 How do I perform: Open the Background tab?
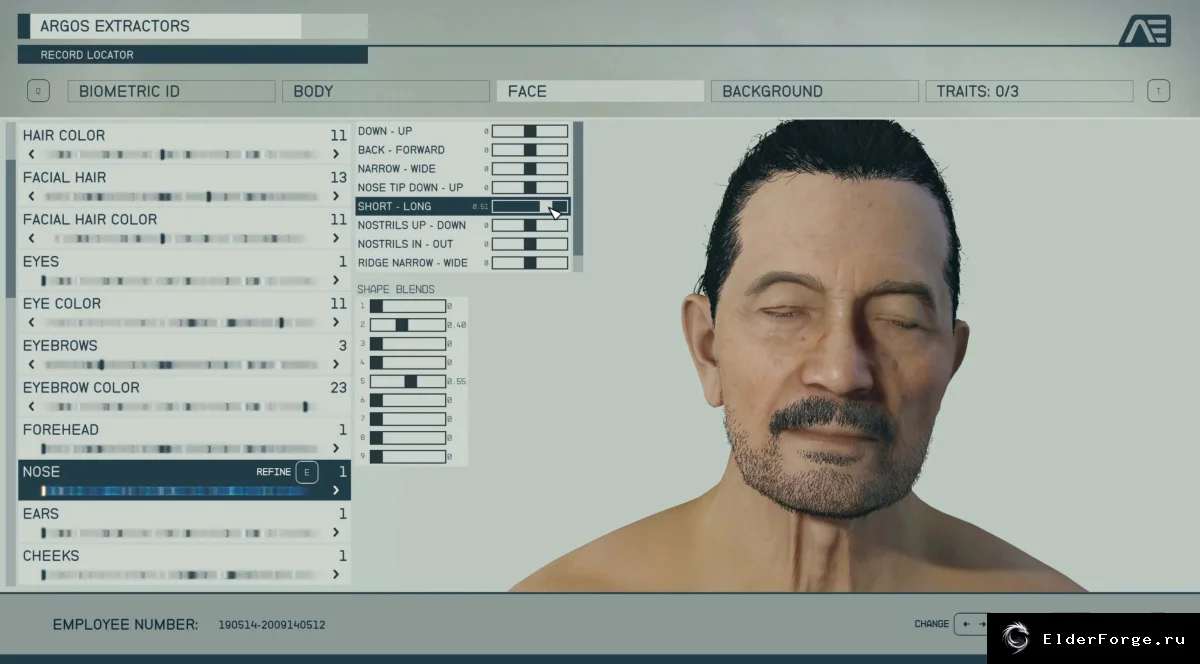pyautogui.click(x=814, y=91)
